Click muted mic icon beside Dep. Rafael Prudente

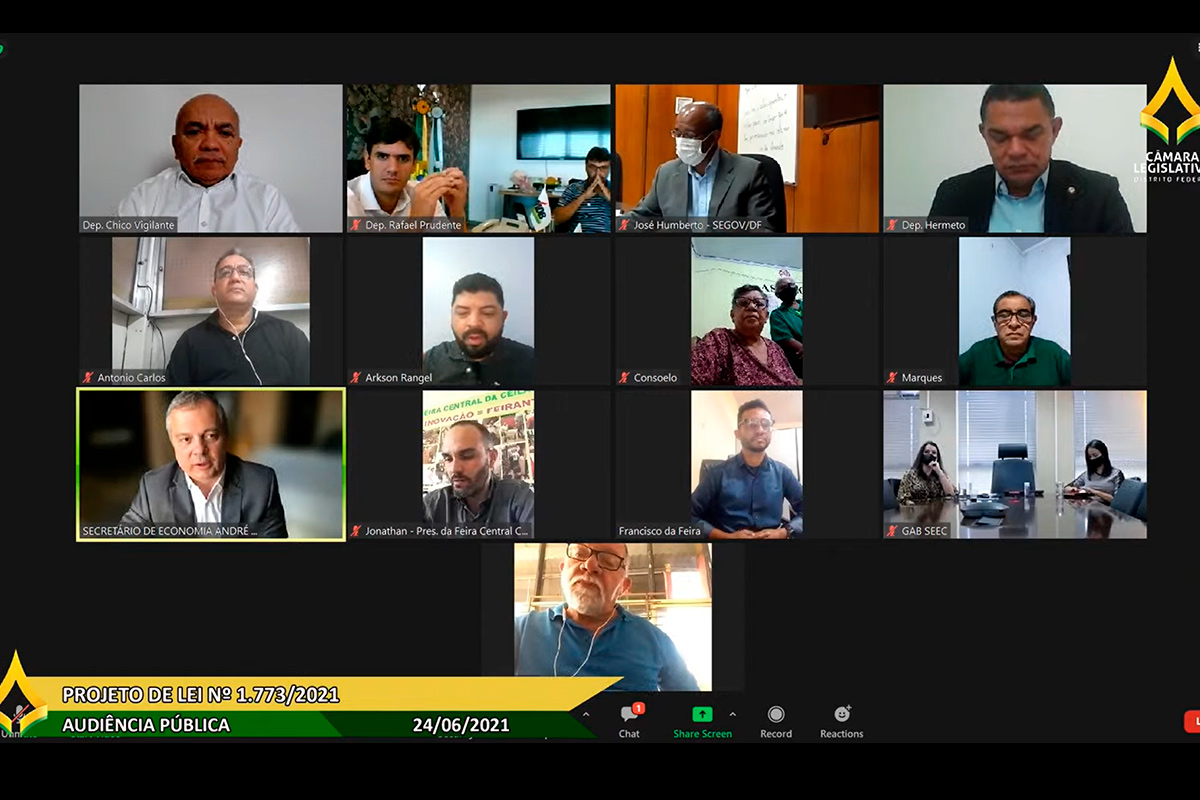[x=356, y=225]
